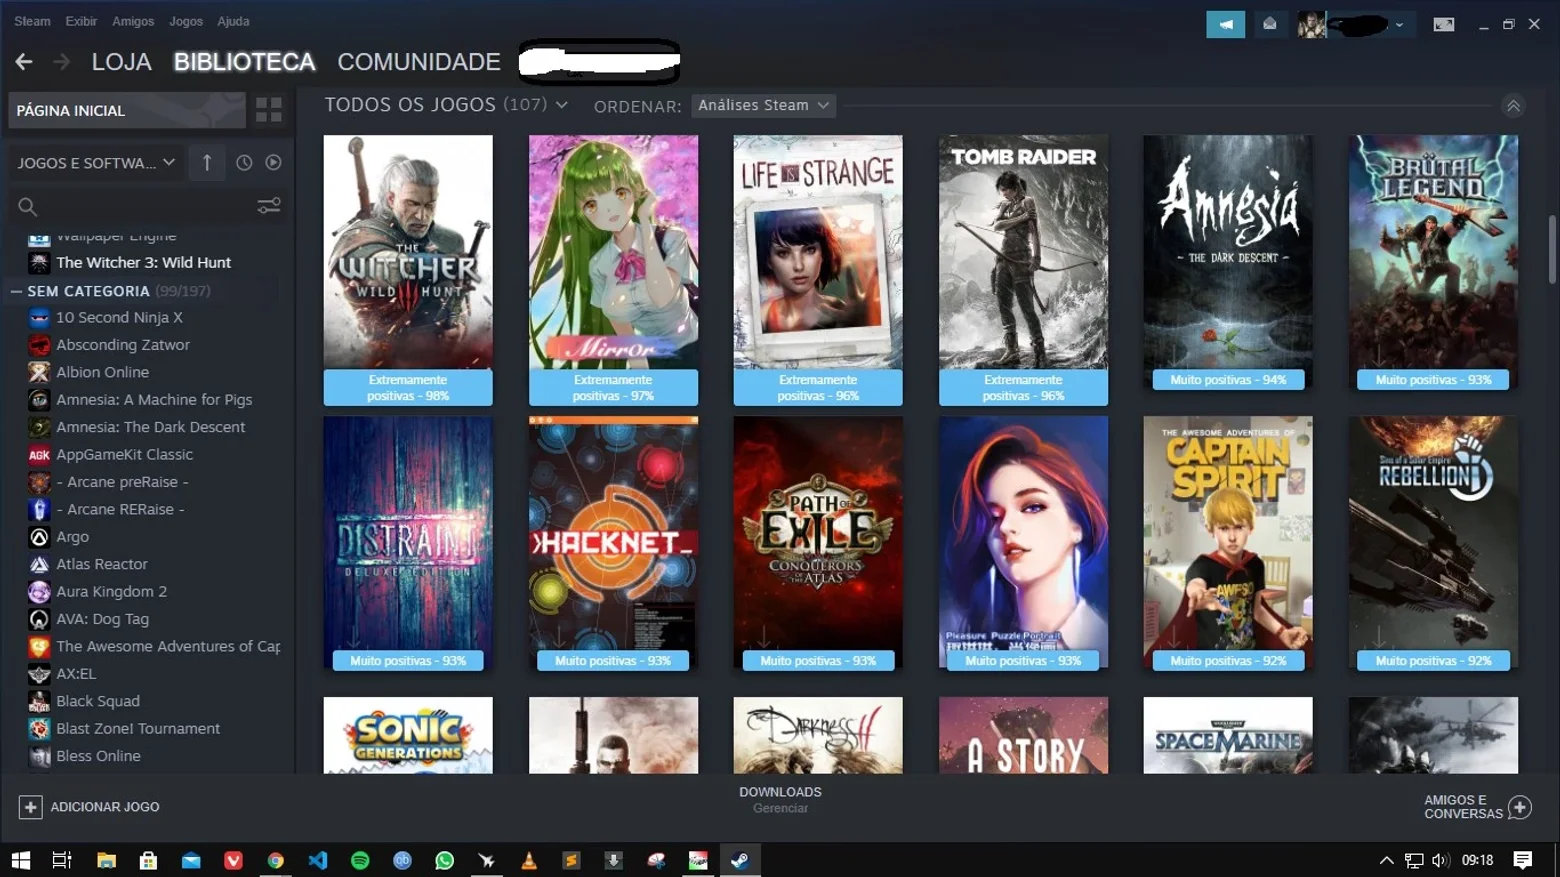
Task: Click the Witcher 3 wolf icon in the sidebar
Action: (x=39, y=263)
